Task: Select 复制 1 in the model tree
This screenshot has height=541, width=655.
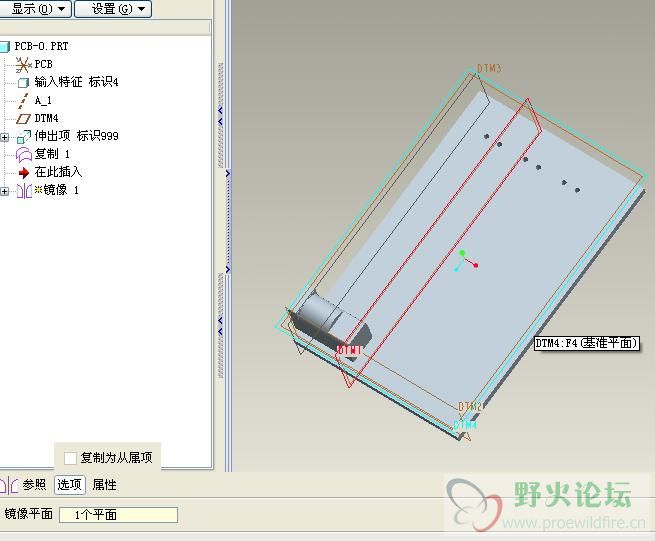Action: pos(52,154)
